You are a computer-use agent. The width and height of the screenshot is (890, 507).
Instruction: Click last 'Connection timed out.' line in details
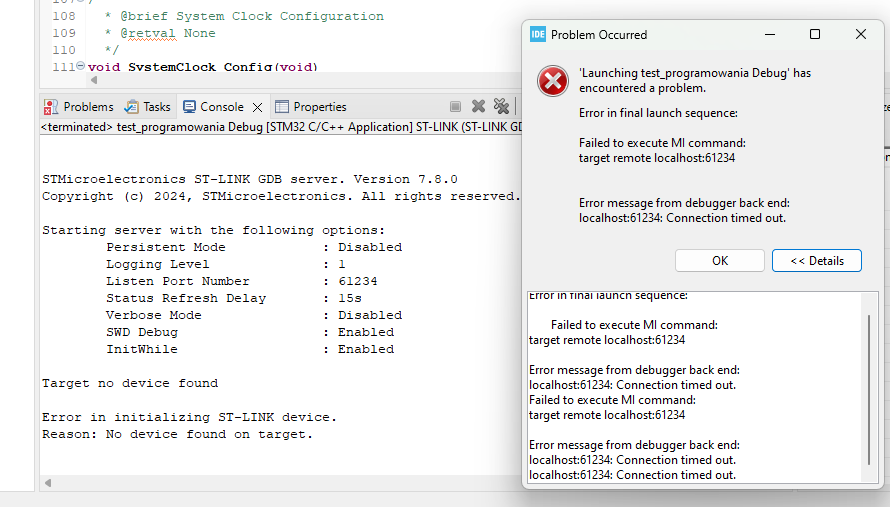pos(632,475)
